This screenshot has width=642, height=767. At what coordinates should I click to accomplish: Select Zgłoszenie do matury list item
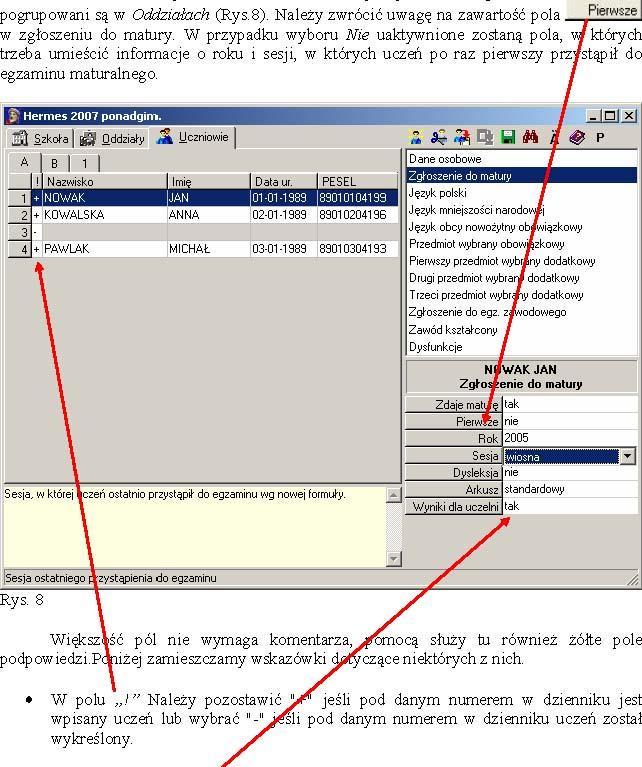522,176
